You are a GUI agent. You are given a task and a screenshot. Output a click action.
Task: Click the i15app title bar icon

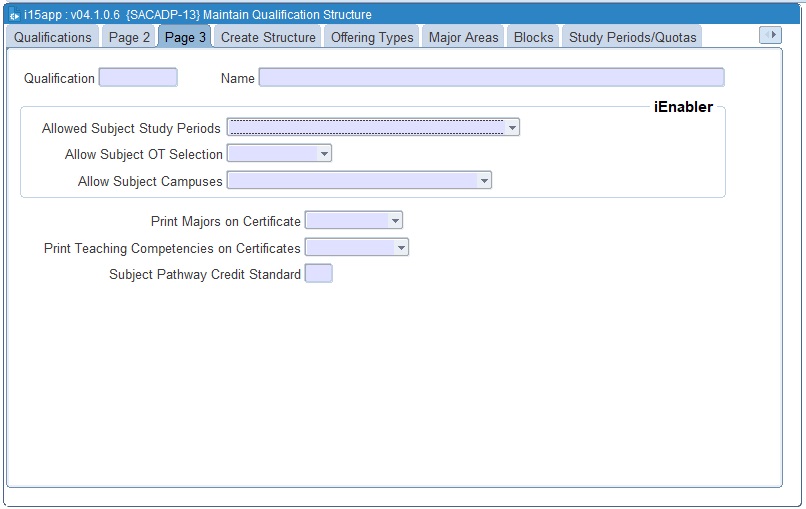[13, 15]
